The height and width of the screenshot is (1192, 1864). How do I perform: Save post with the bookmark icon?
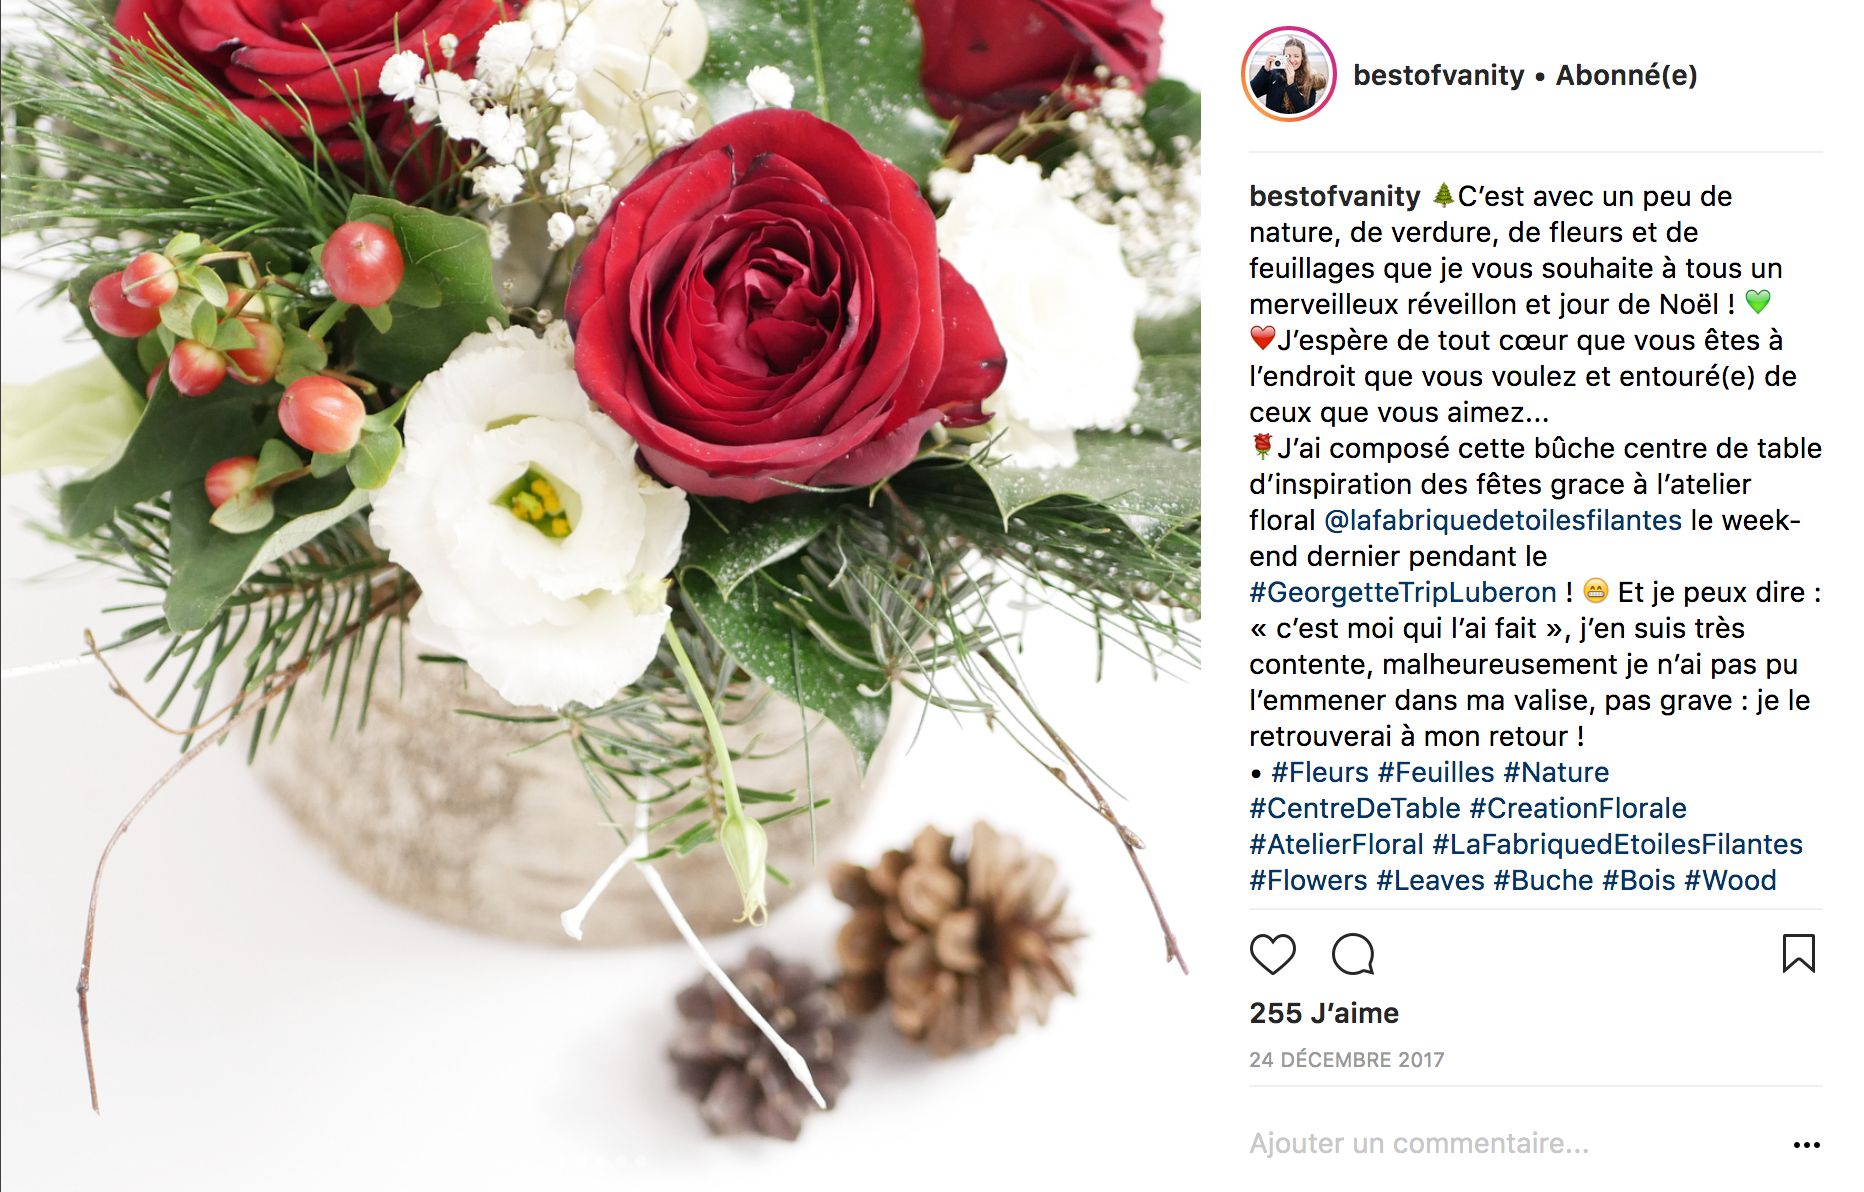[x=1798, y=953]
